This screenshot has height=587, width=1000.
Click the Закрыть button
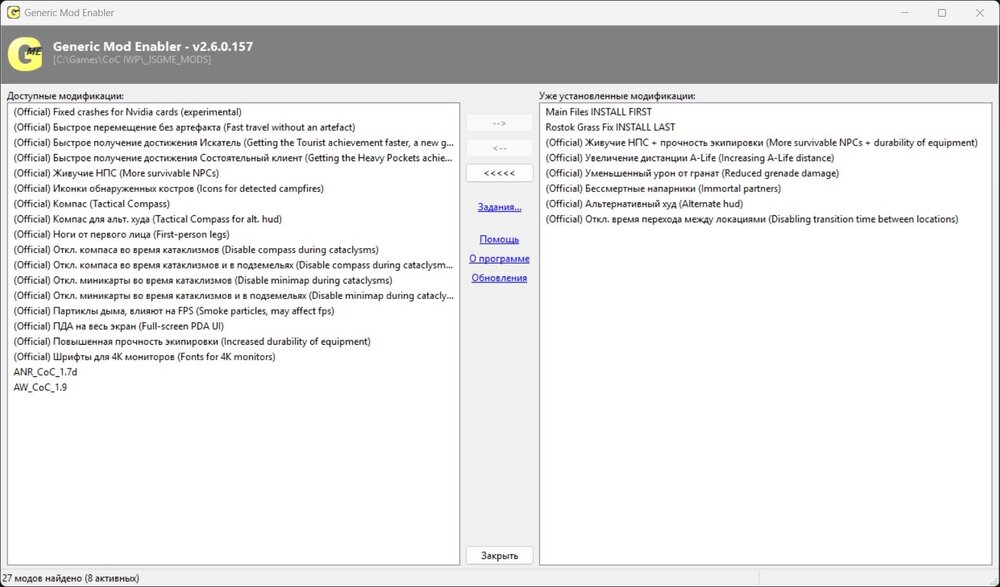point(499,556)
